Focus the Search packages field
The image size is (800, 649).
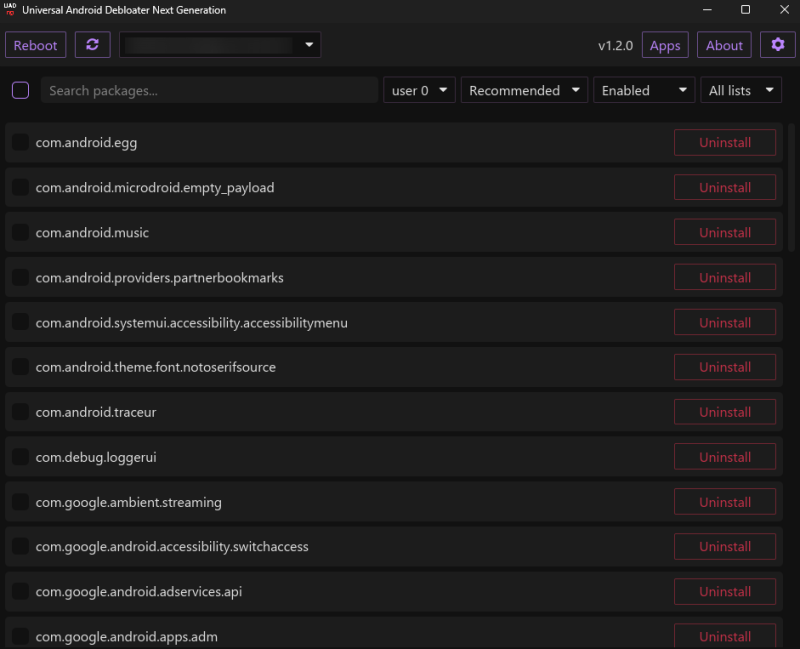tap(209, 90)
